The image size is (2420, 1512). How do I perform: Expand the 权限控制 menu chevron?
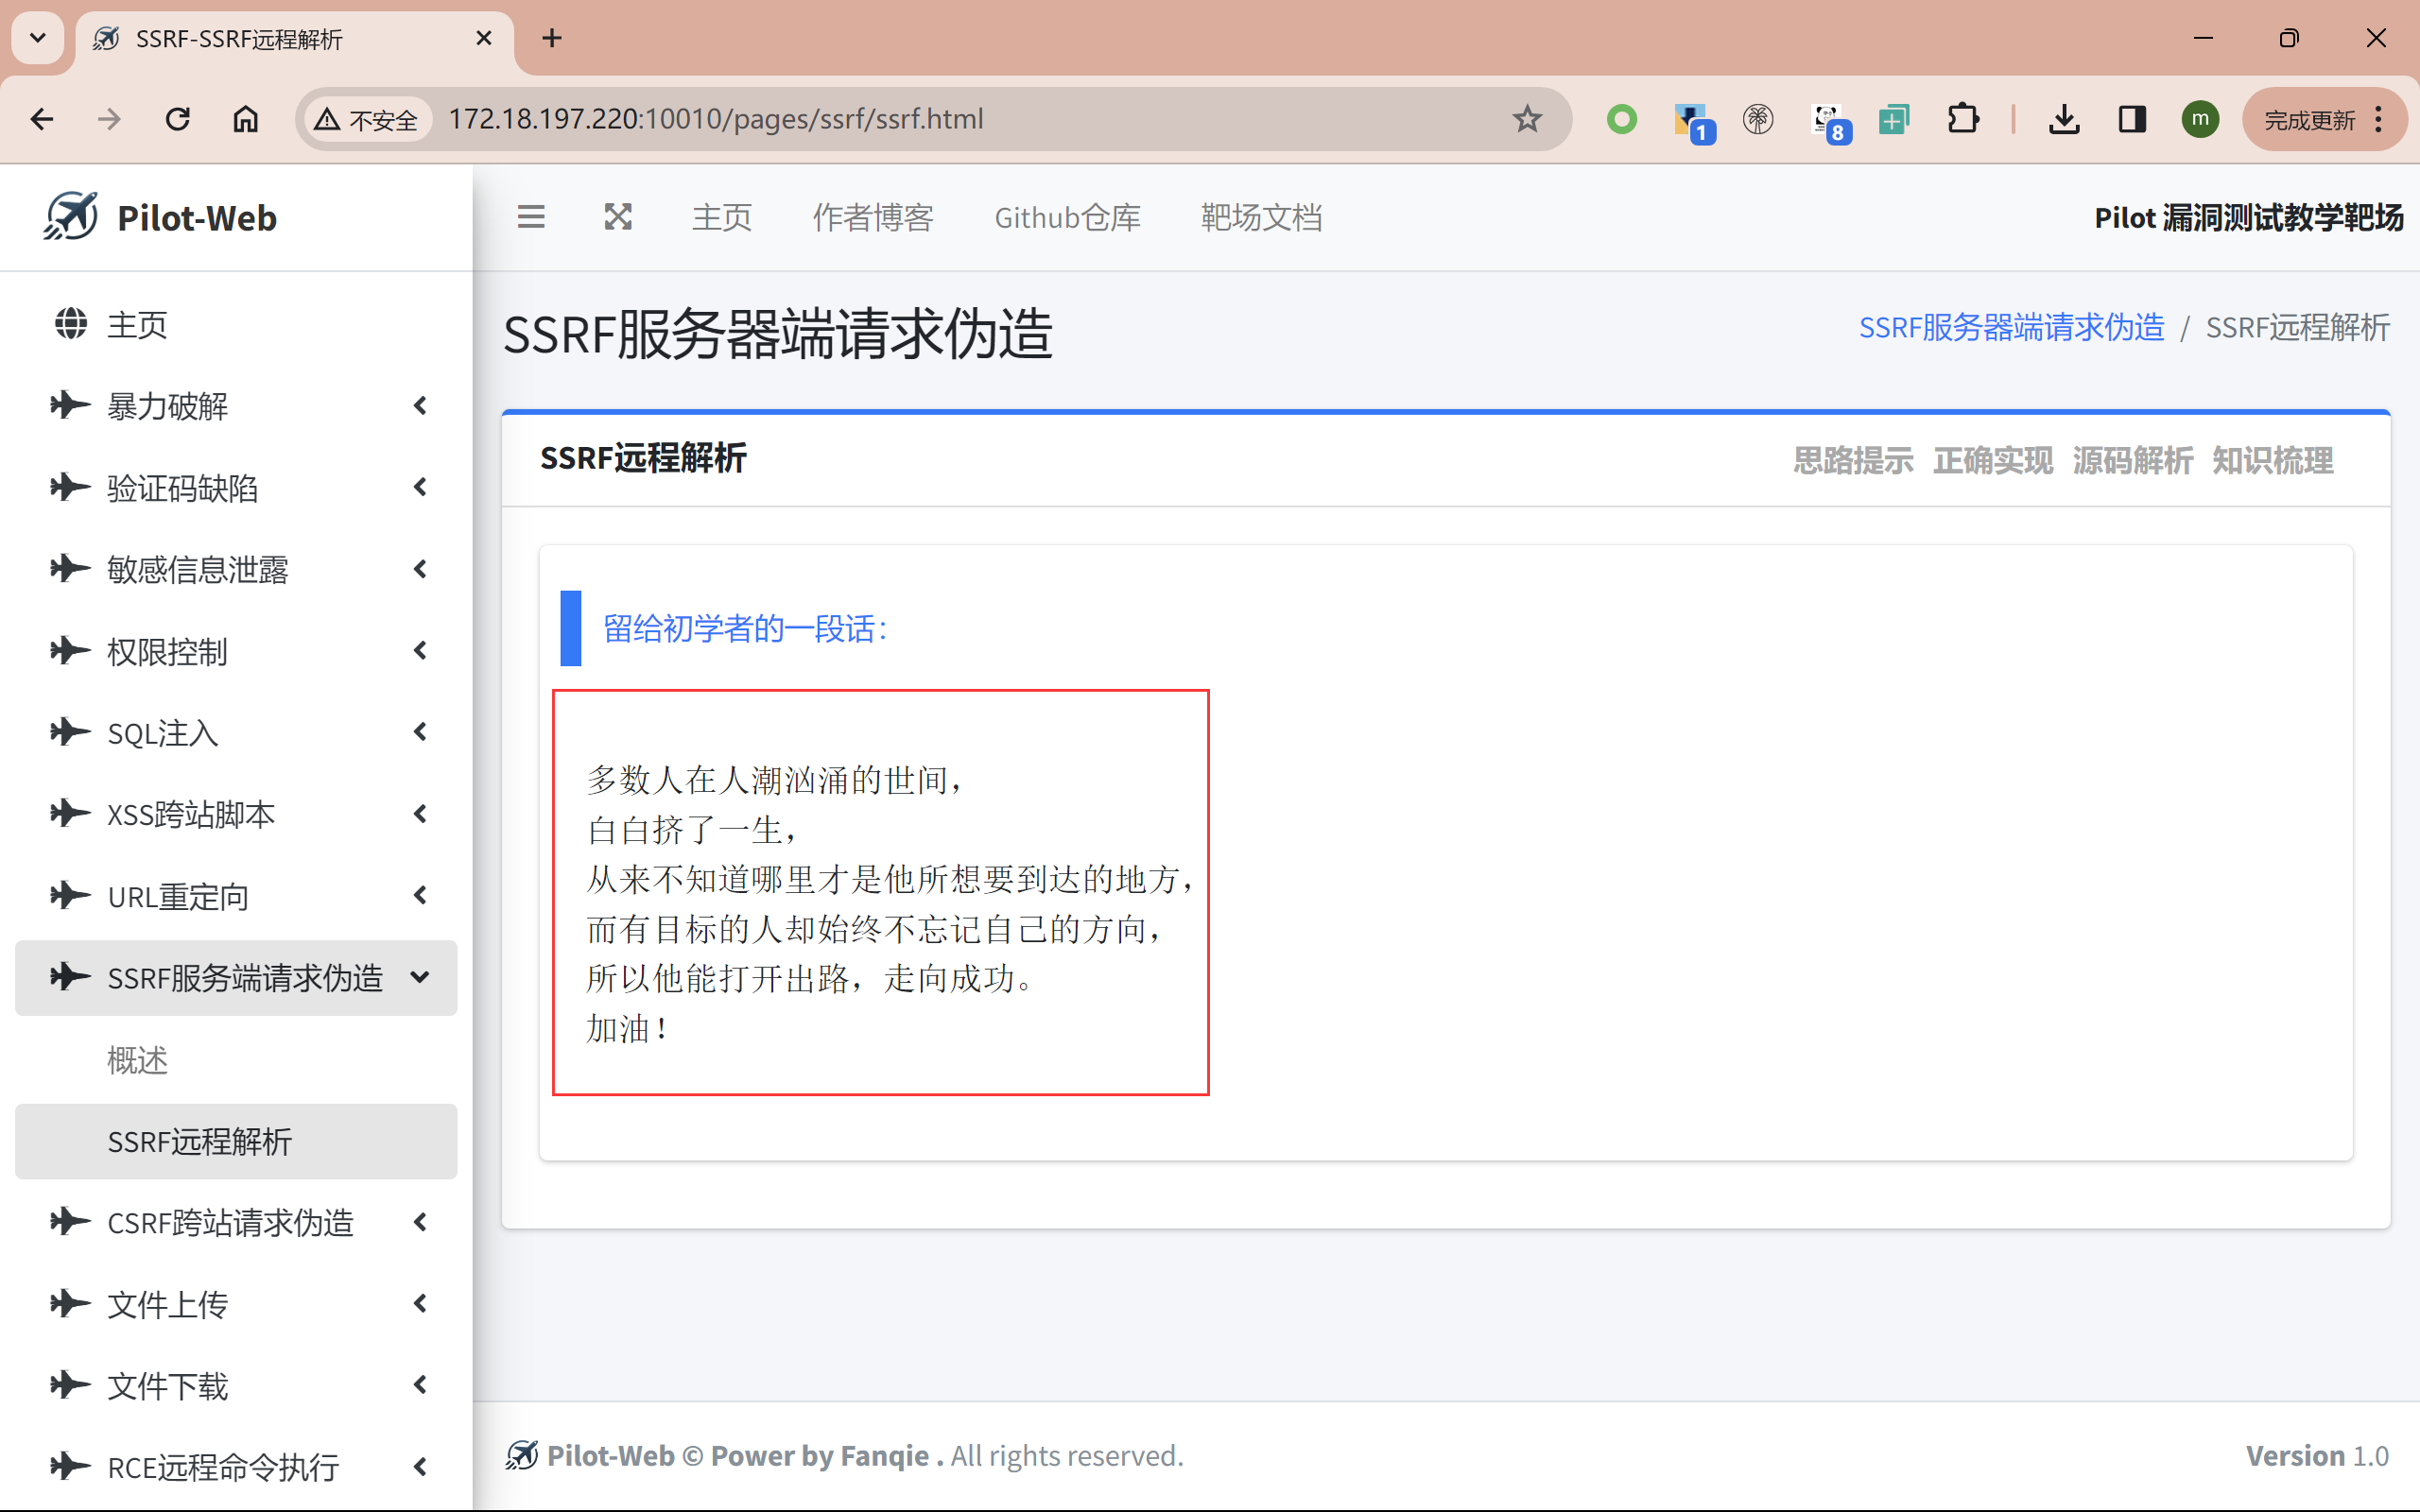[x=420, y=651]
